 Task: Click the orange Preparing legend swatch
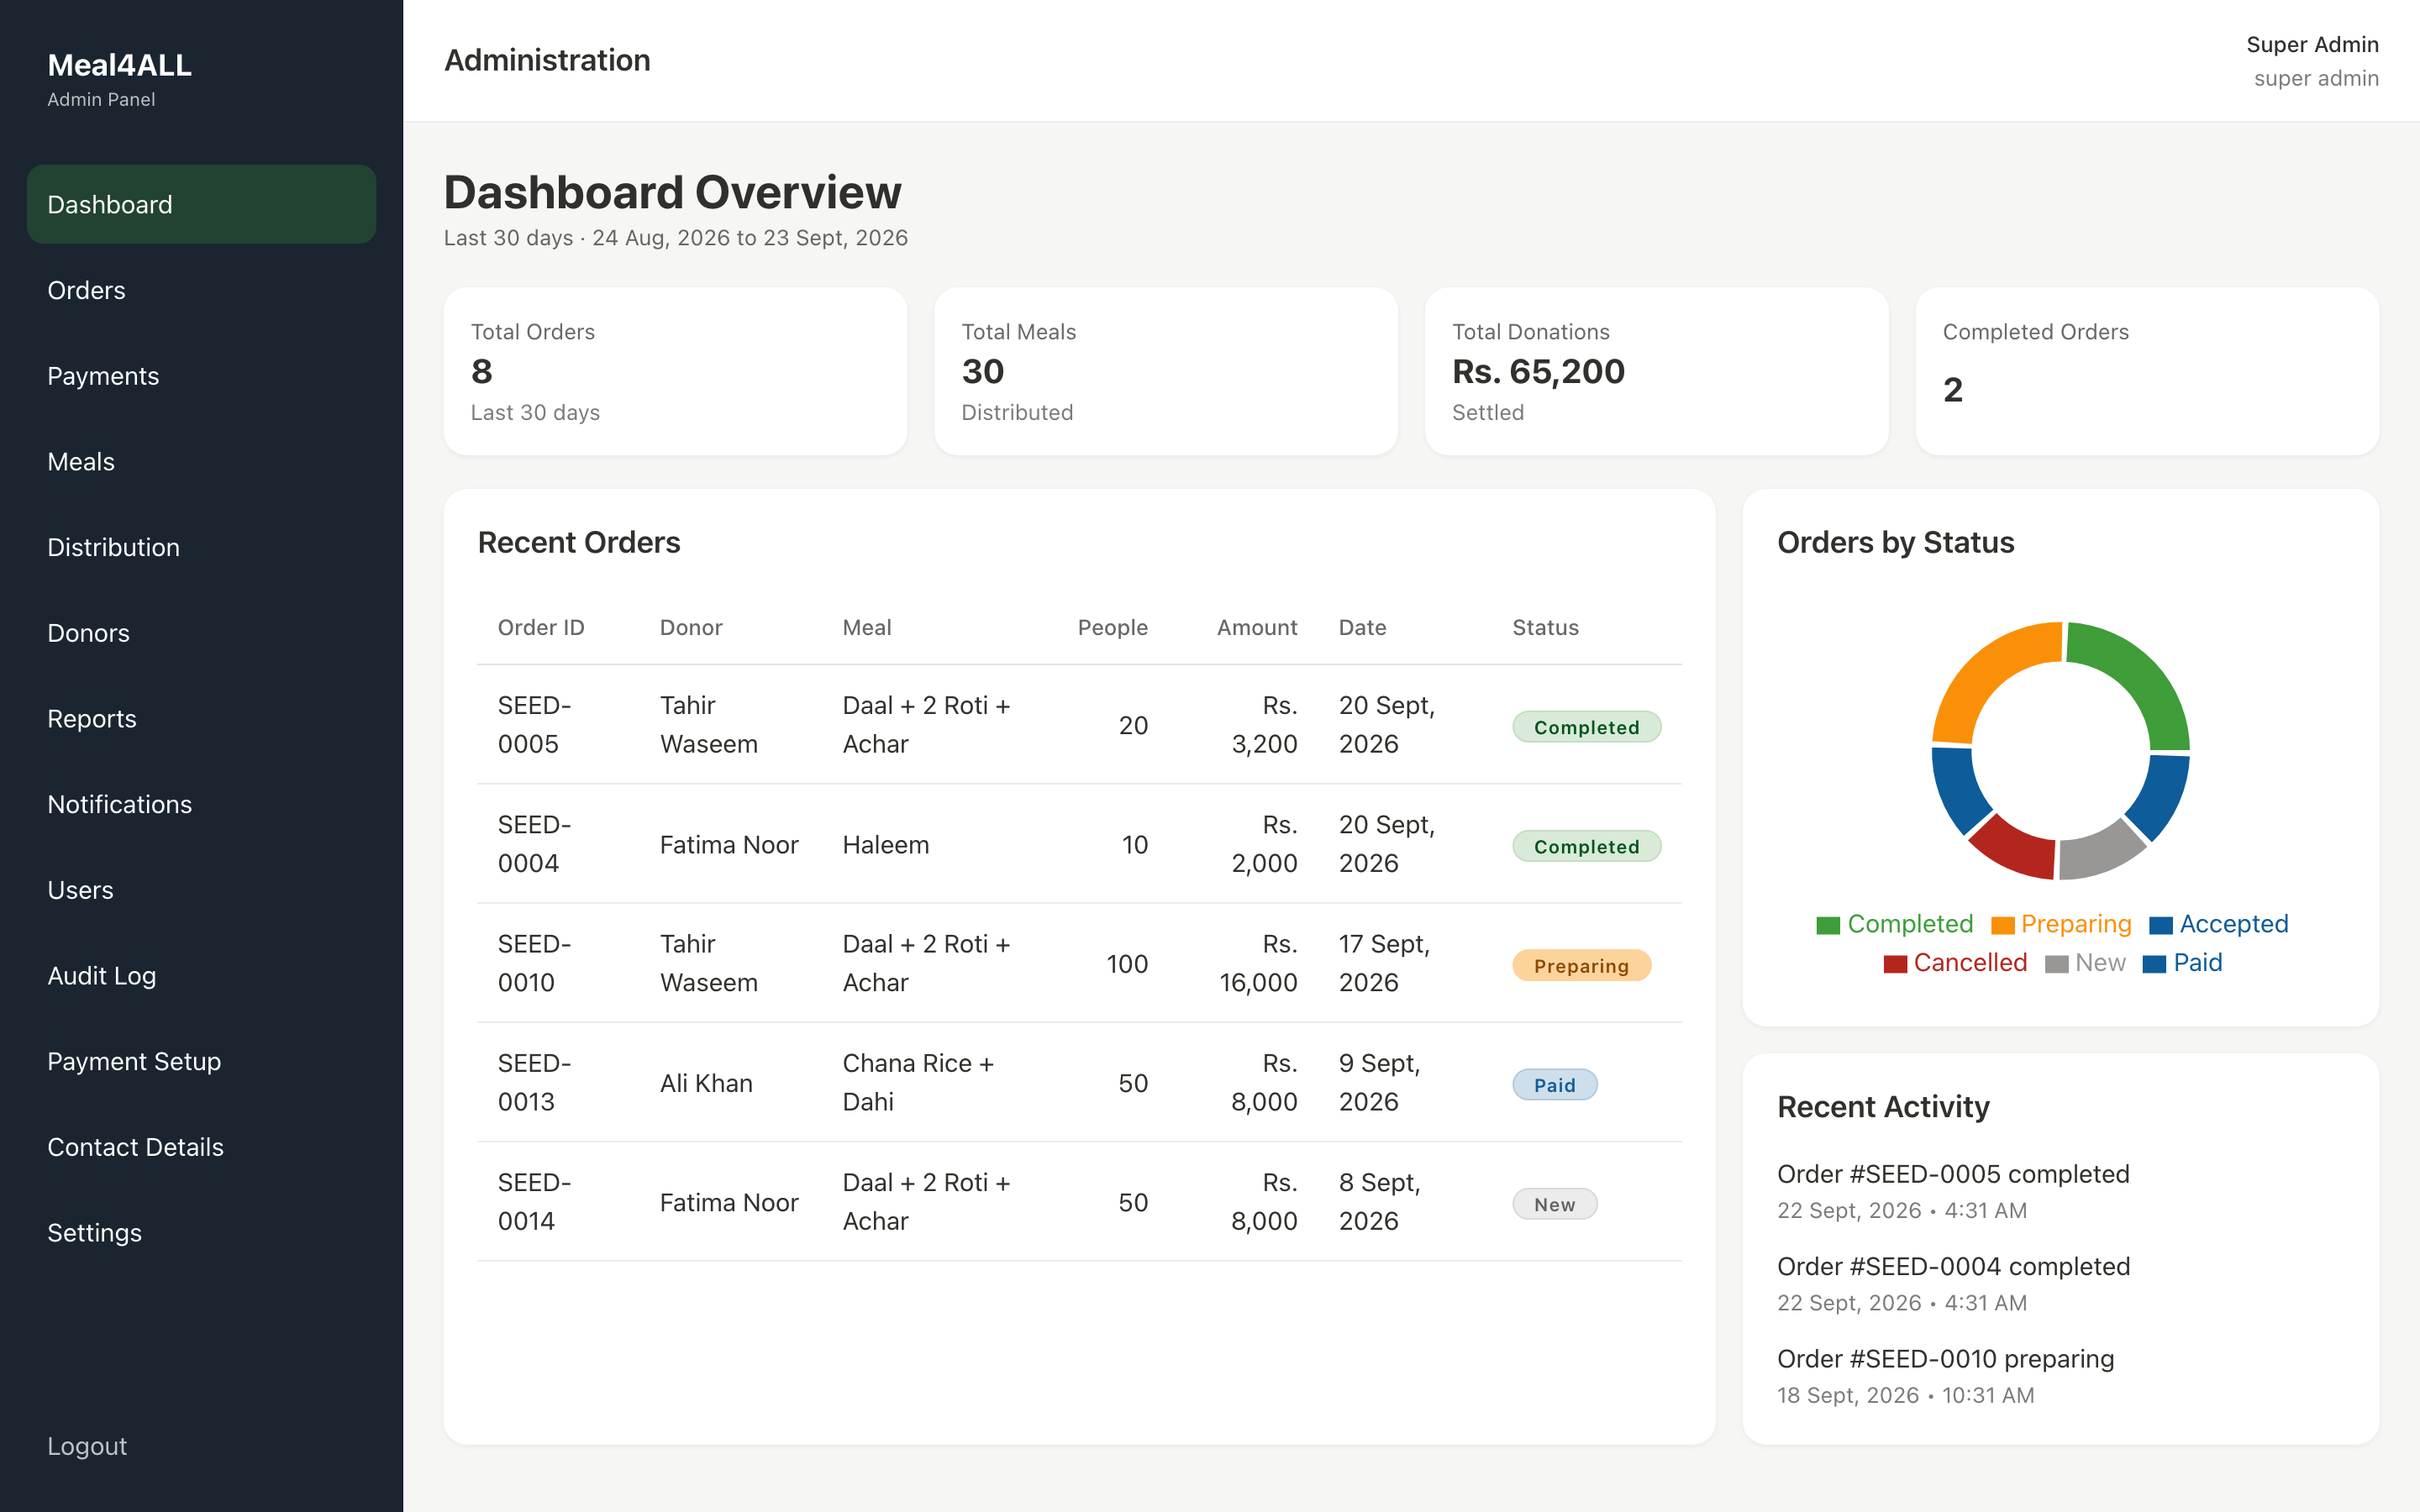click(x=2002, y=925)
